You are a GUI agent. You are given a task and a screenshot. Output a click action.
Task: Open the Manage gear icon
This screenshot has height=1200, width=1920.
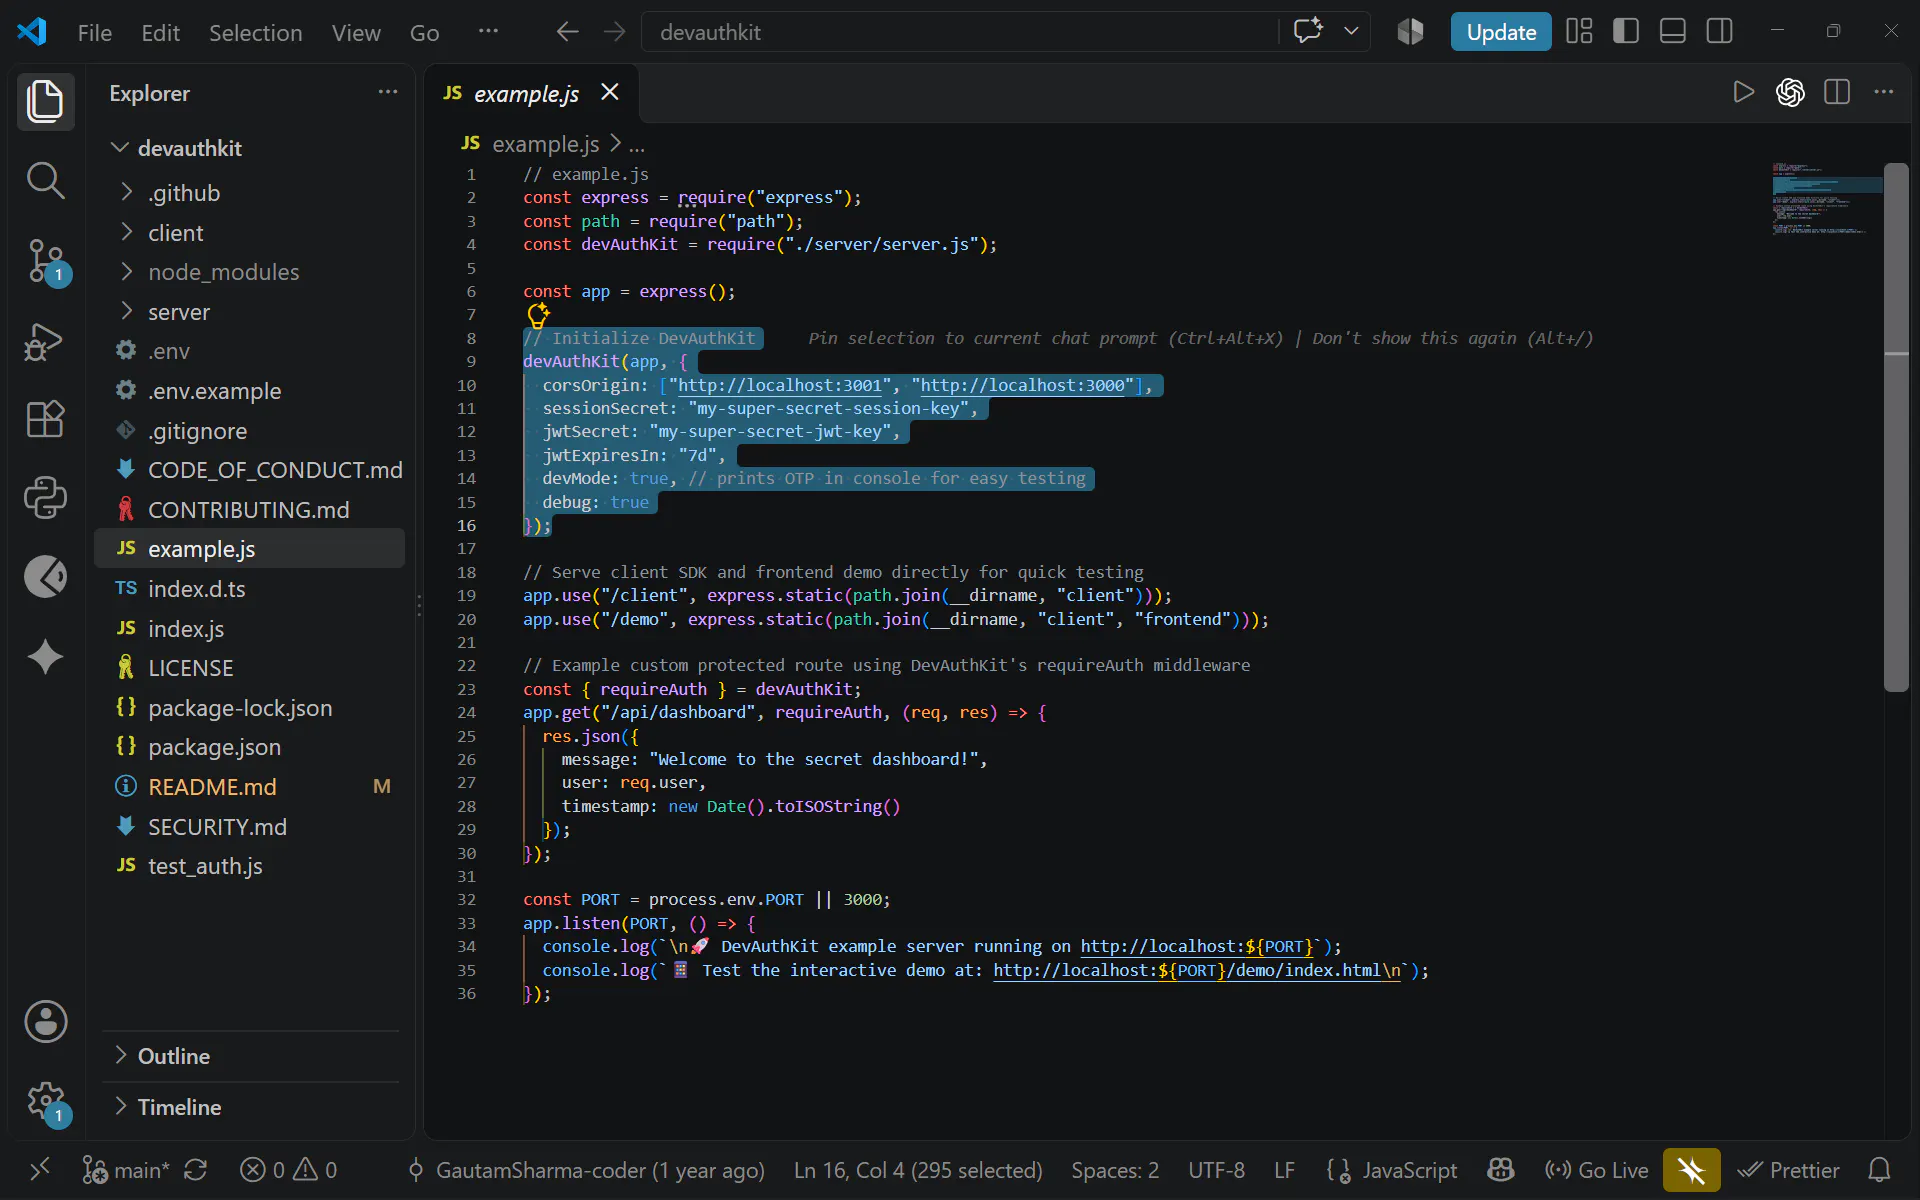45,1102
